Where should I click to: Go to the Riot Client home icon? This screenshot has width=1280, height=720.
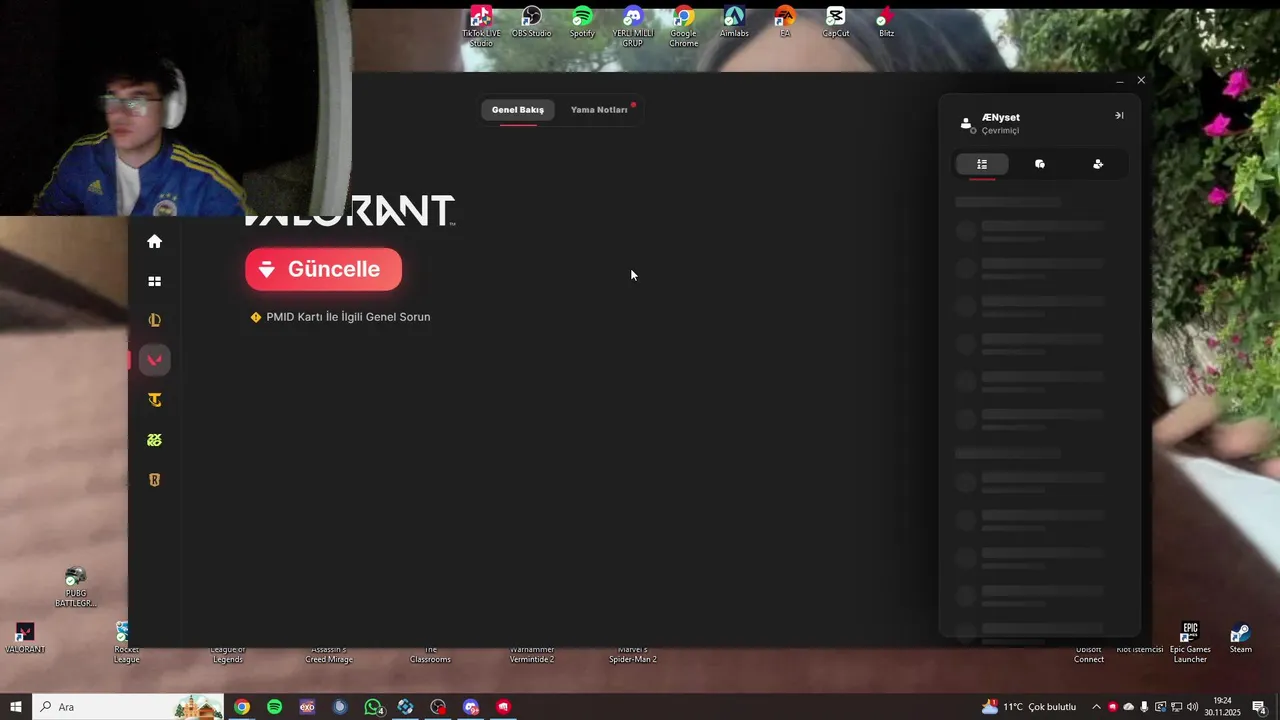tap(155, 241)
